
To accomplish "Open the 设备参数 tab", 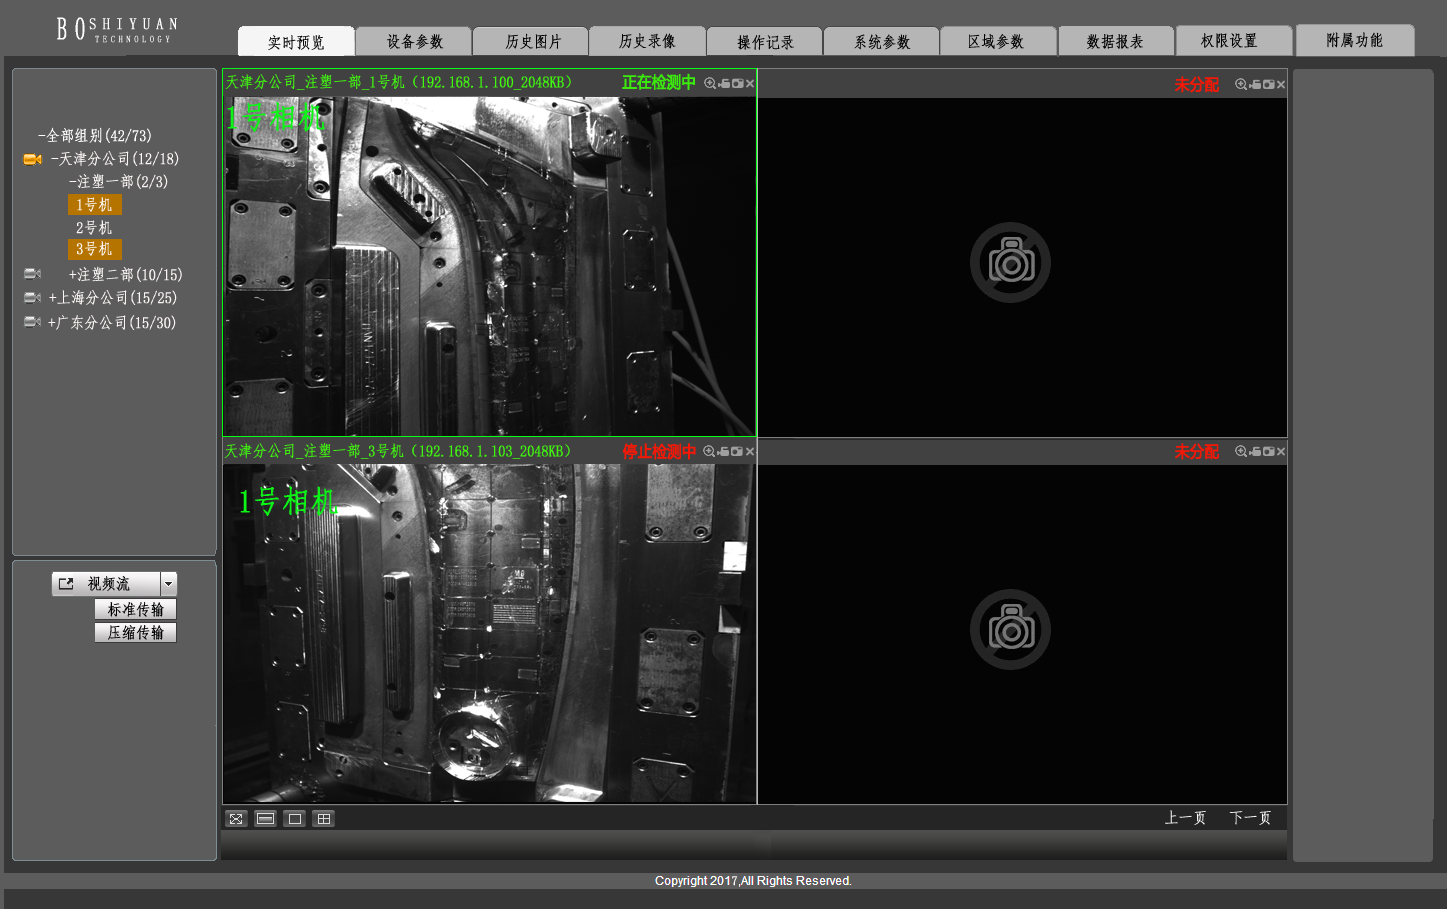I will [x=414, y=42].
